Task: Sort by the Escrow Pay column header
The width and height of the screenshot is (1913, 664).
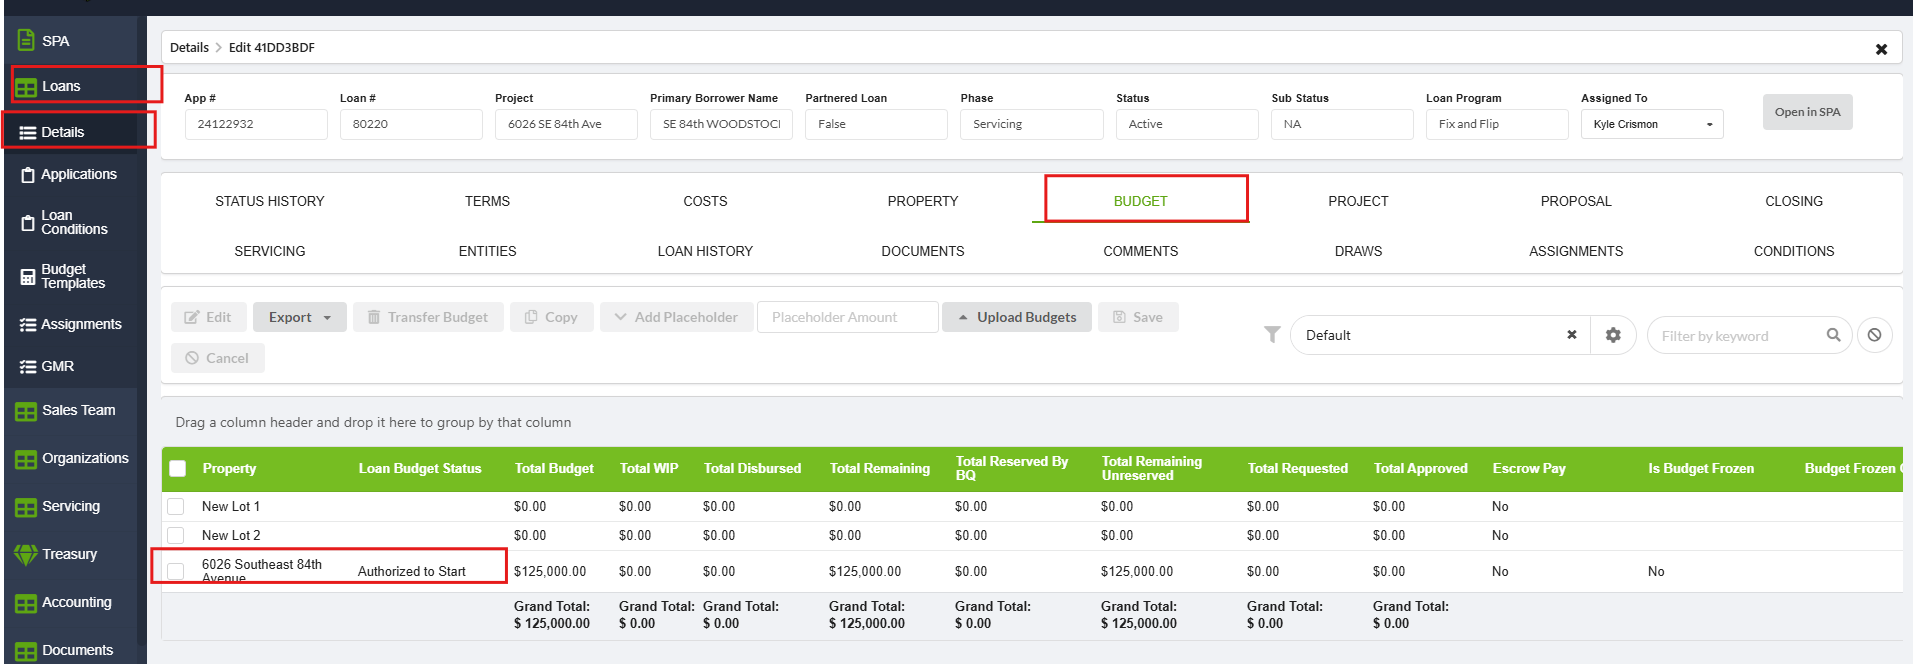Action: pyautogui.click(x=1529, y=468)
